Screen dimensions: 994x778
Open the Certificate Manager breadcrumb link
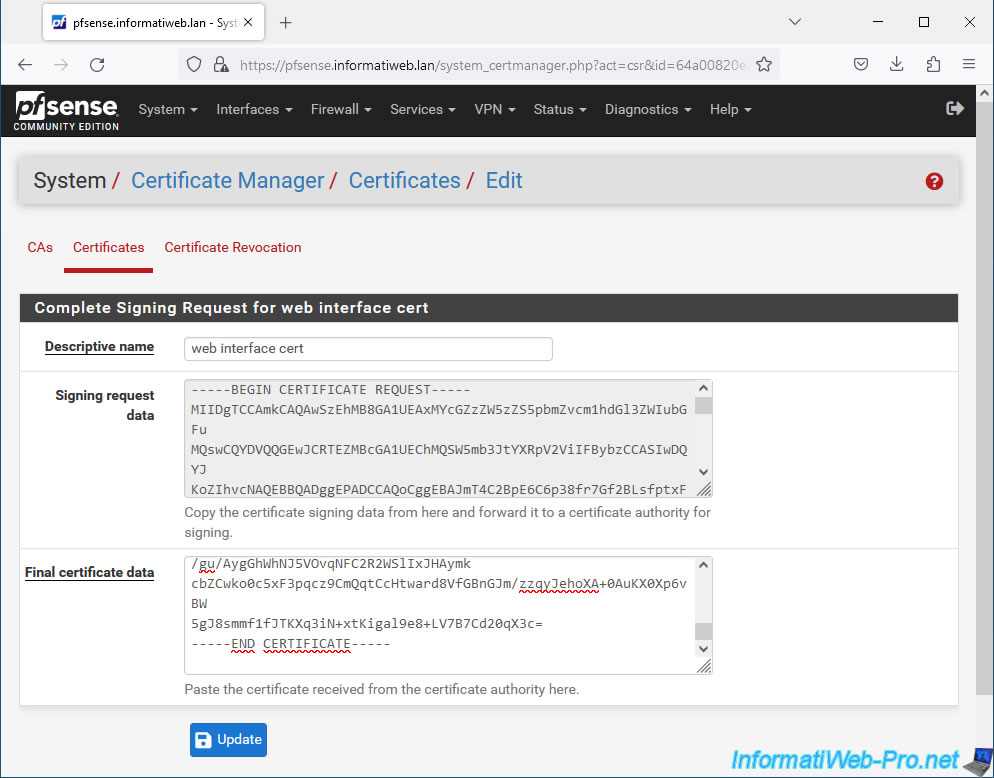point(228,181)
